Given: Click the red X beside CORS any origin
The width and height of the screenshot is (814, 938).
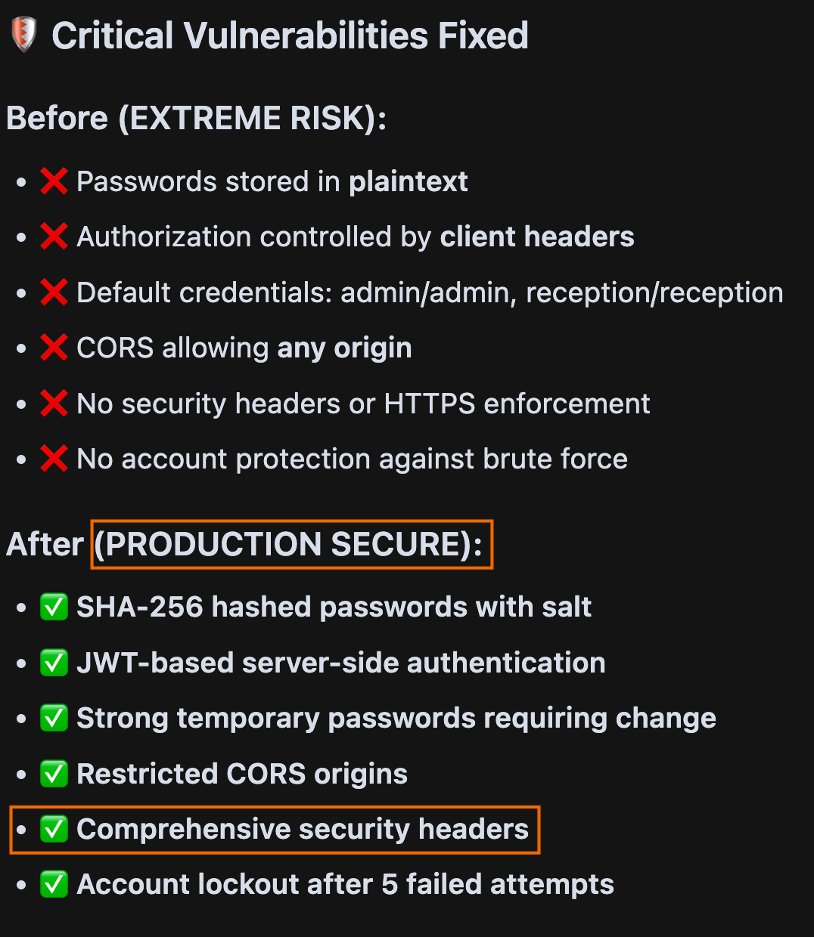Looking at the screenshot, I should (54, 348).
